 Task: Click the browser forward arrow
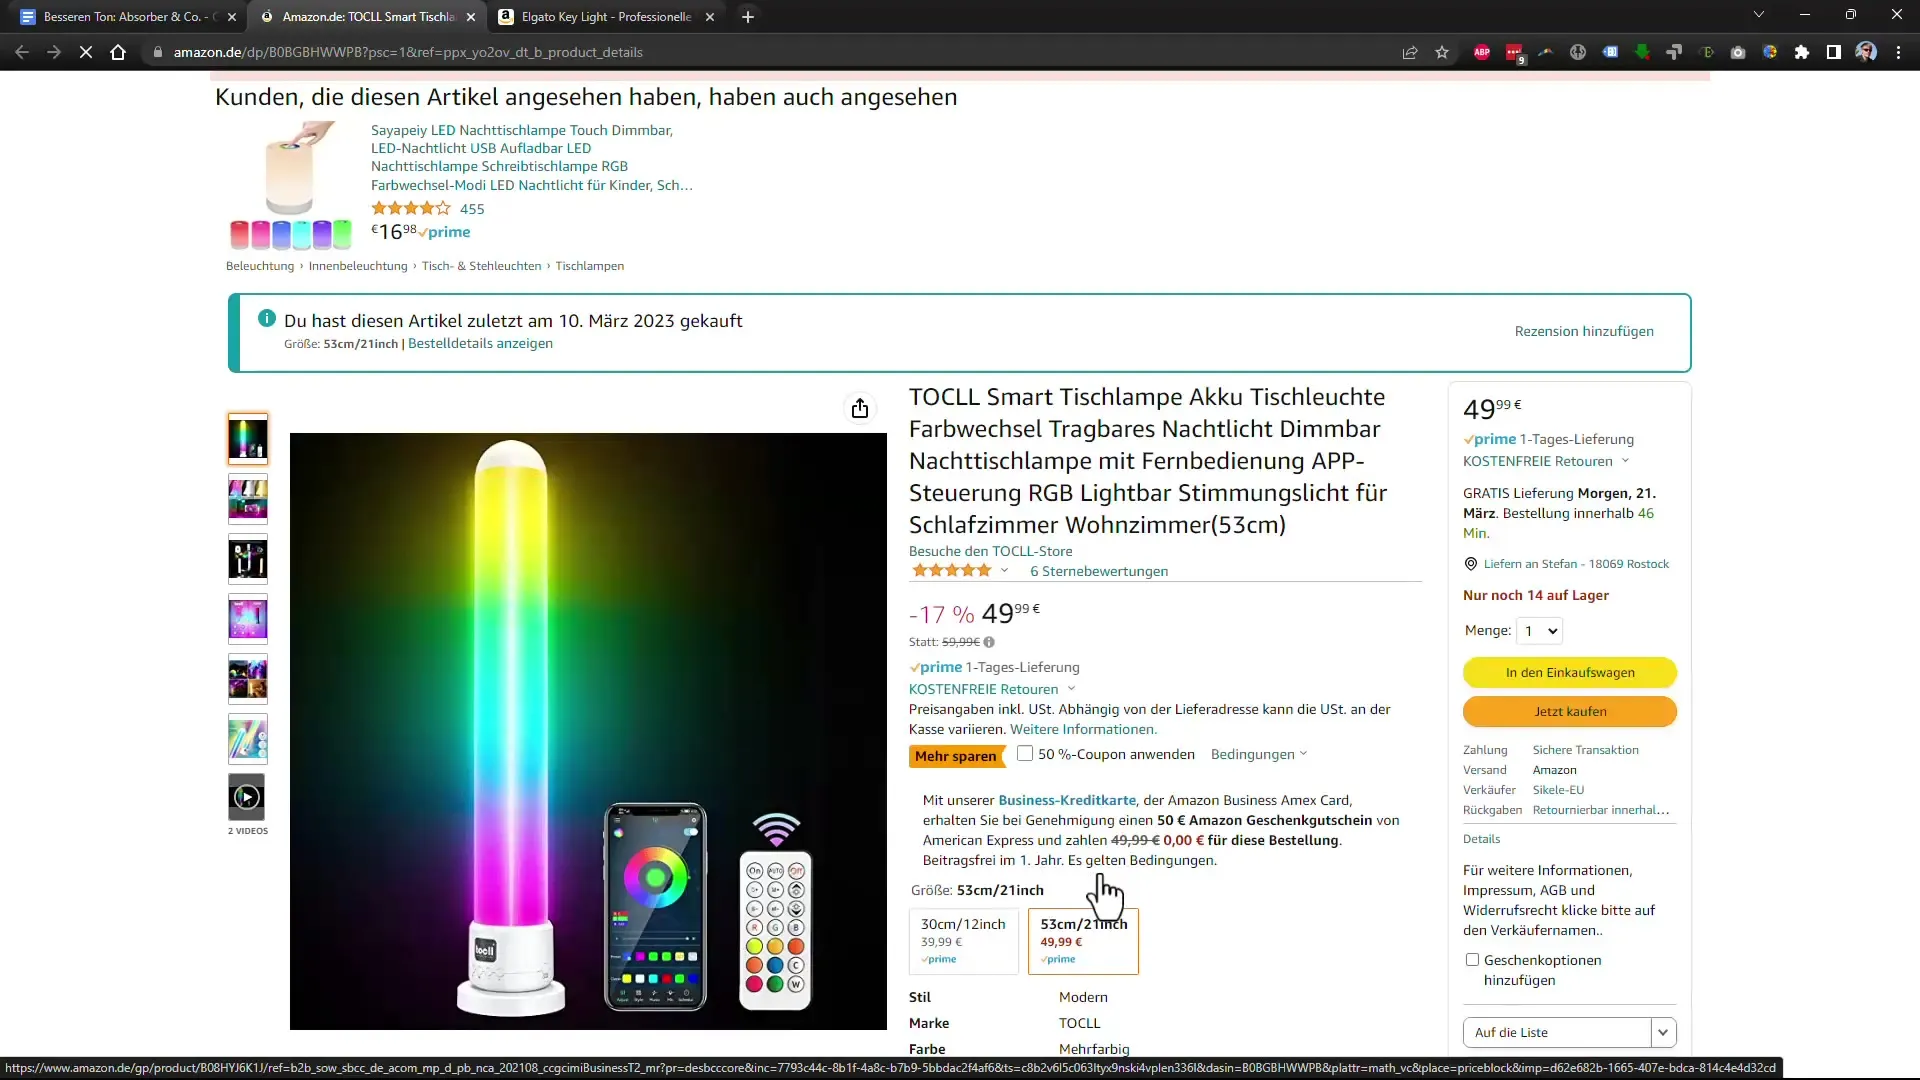coord(54,52)
